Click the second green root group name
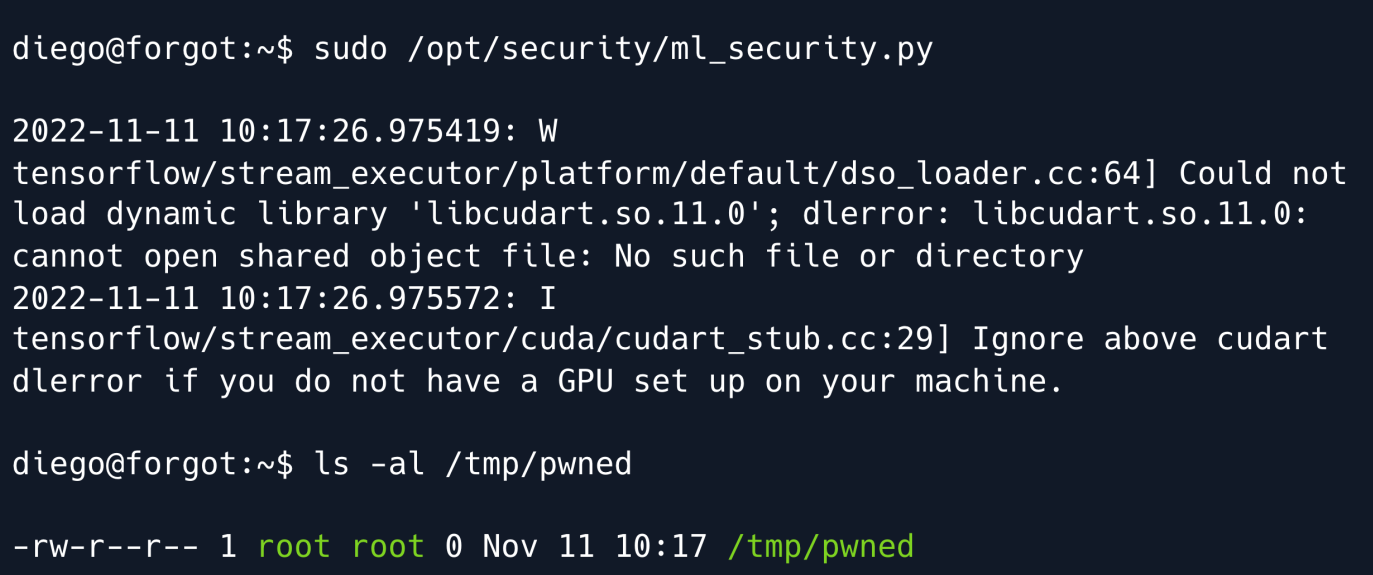 [388, 547]
